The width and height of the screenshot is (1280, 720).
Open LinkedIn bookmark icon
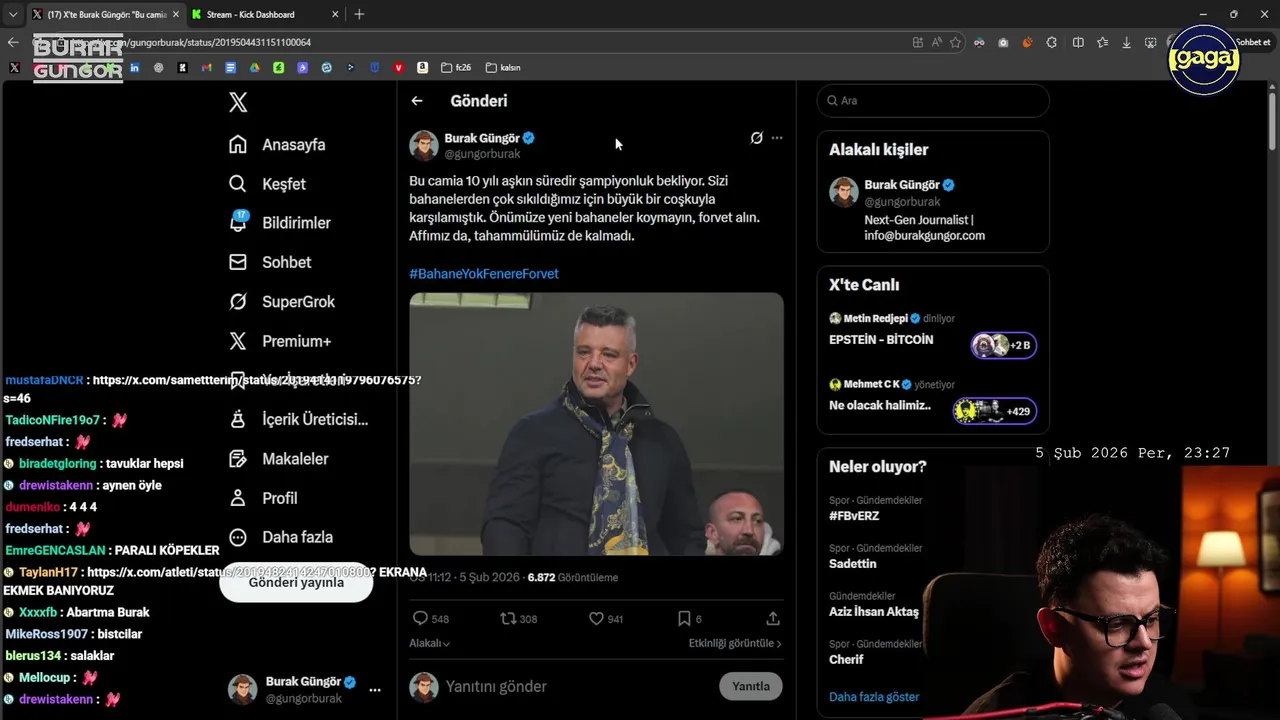[134, 68]
